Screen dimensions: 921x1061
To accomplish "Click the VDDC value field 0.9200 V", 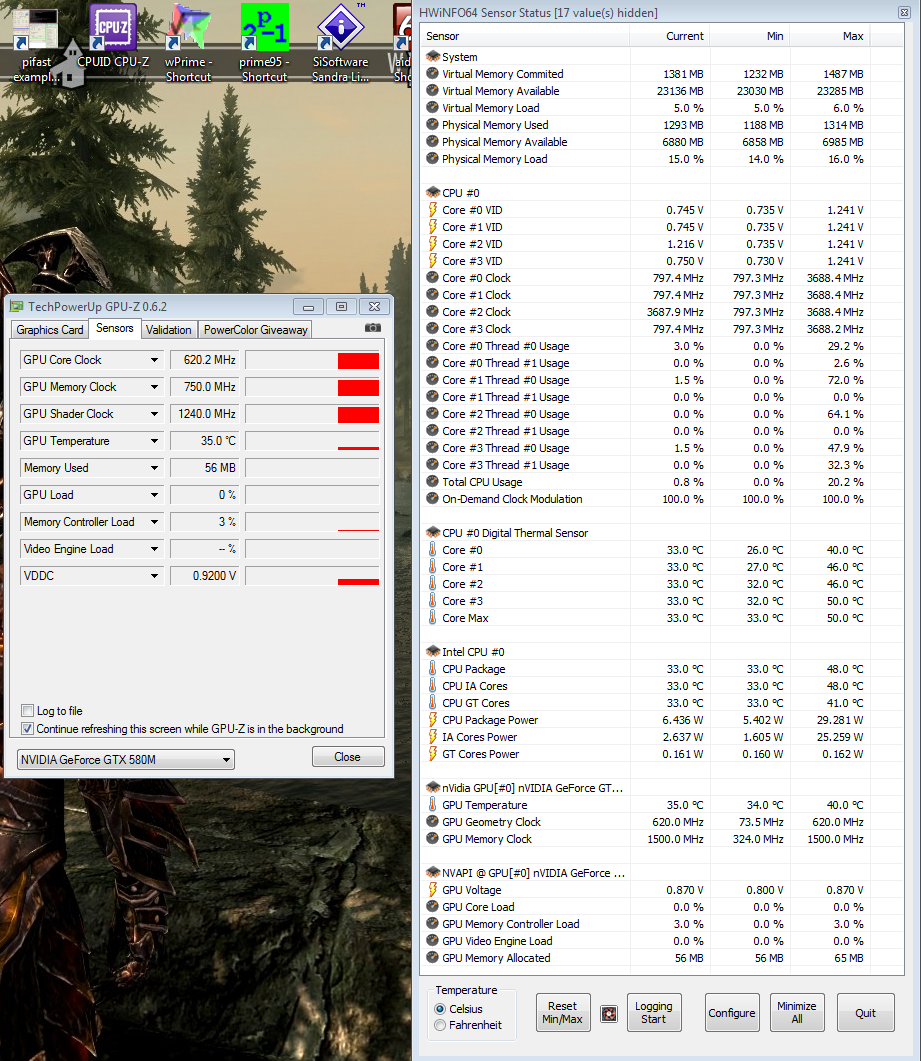I will [x=204, y=576].
